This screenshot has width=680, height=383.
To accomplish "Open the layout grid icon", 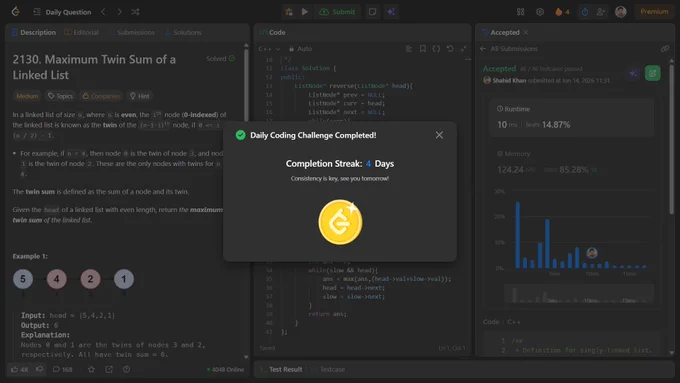I will 520,12.
